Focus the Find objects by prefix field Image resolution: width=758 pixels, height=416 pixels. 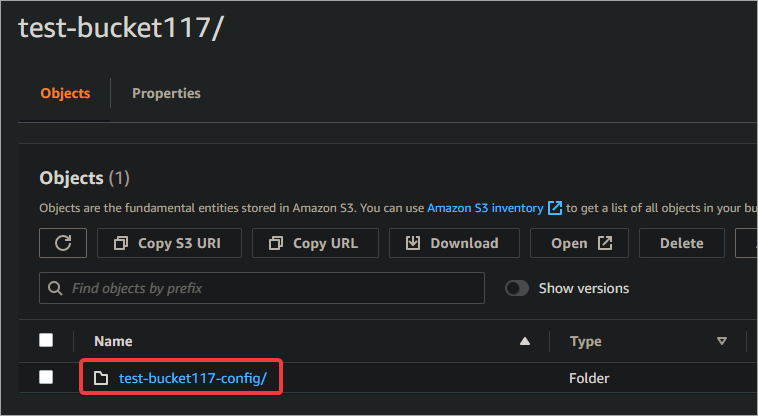[262, 288]
